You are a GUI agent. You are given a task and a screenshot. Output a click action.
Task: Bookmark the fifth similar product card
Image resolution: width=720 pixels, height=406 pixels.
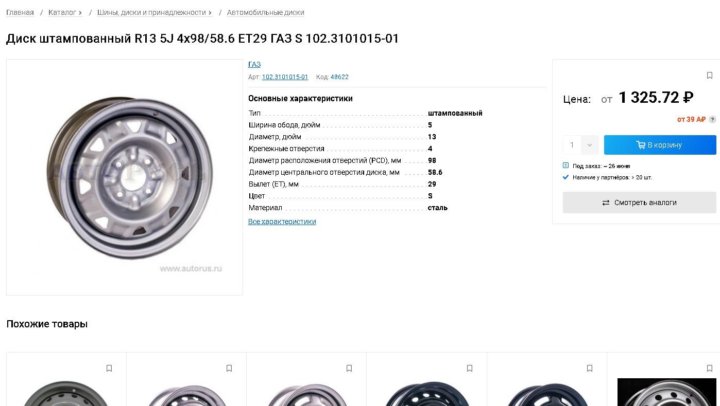(590, 368)
